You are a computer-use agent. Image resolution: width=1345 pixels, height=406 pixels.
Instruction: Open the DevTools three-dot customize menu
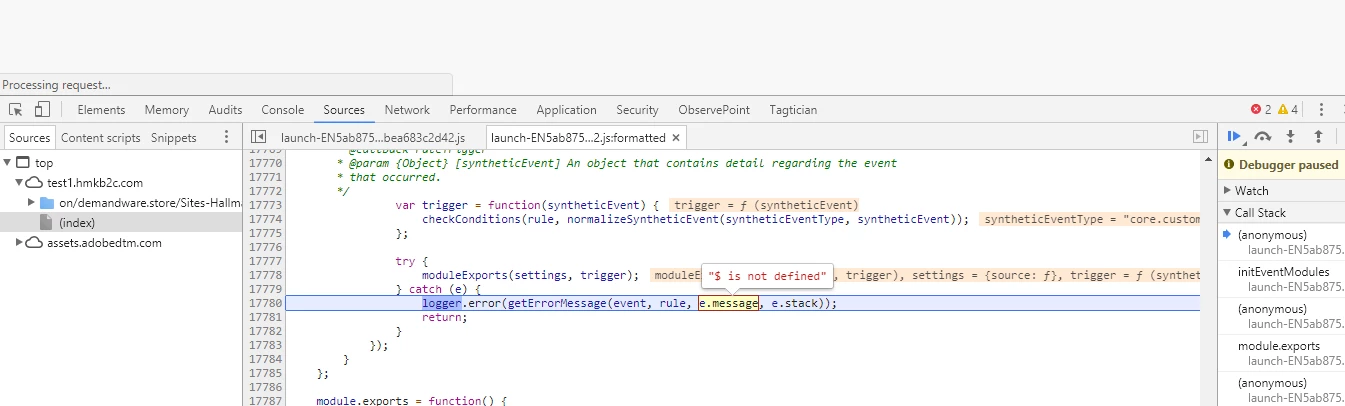[x=1321, y=110]
